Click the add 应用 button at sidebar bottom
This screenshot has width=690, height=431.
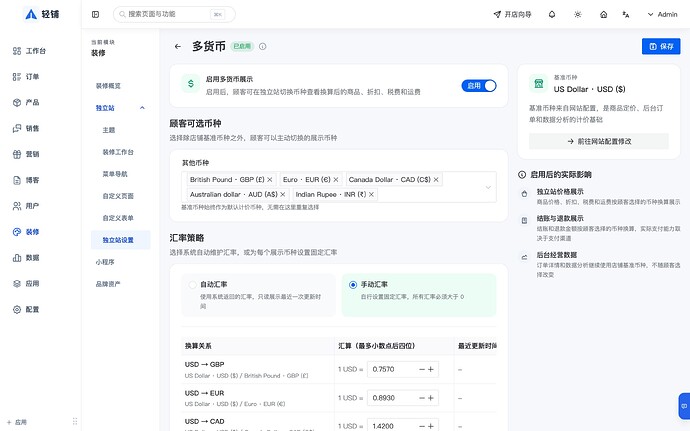tap(17, 422)
